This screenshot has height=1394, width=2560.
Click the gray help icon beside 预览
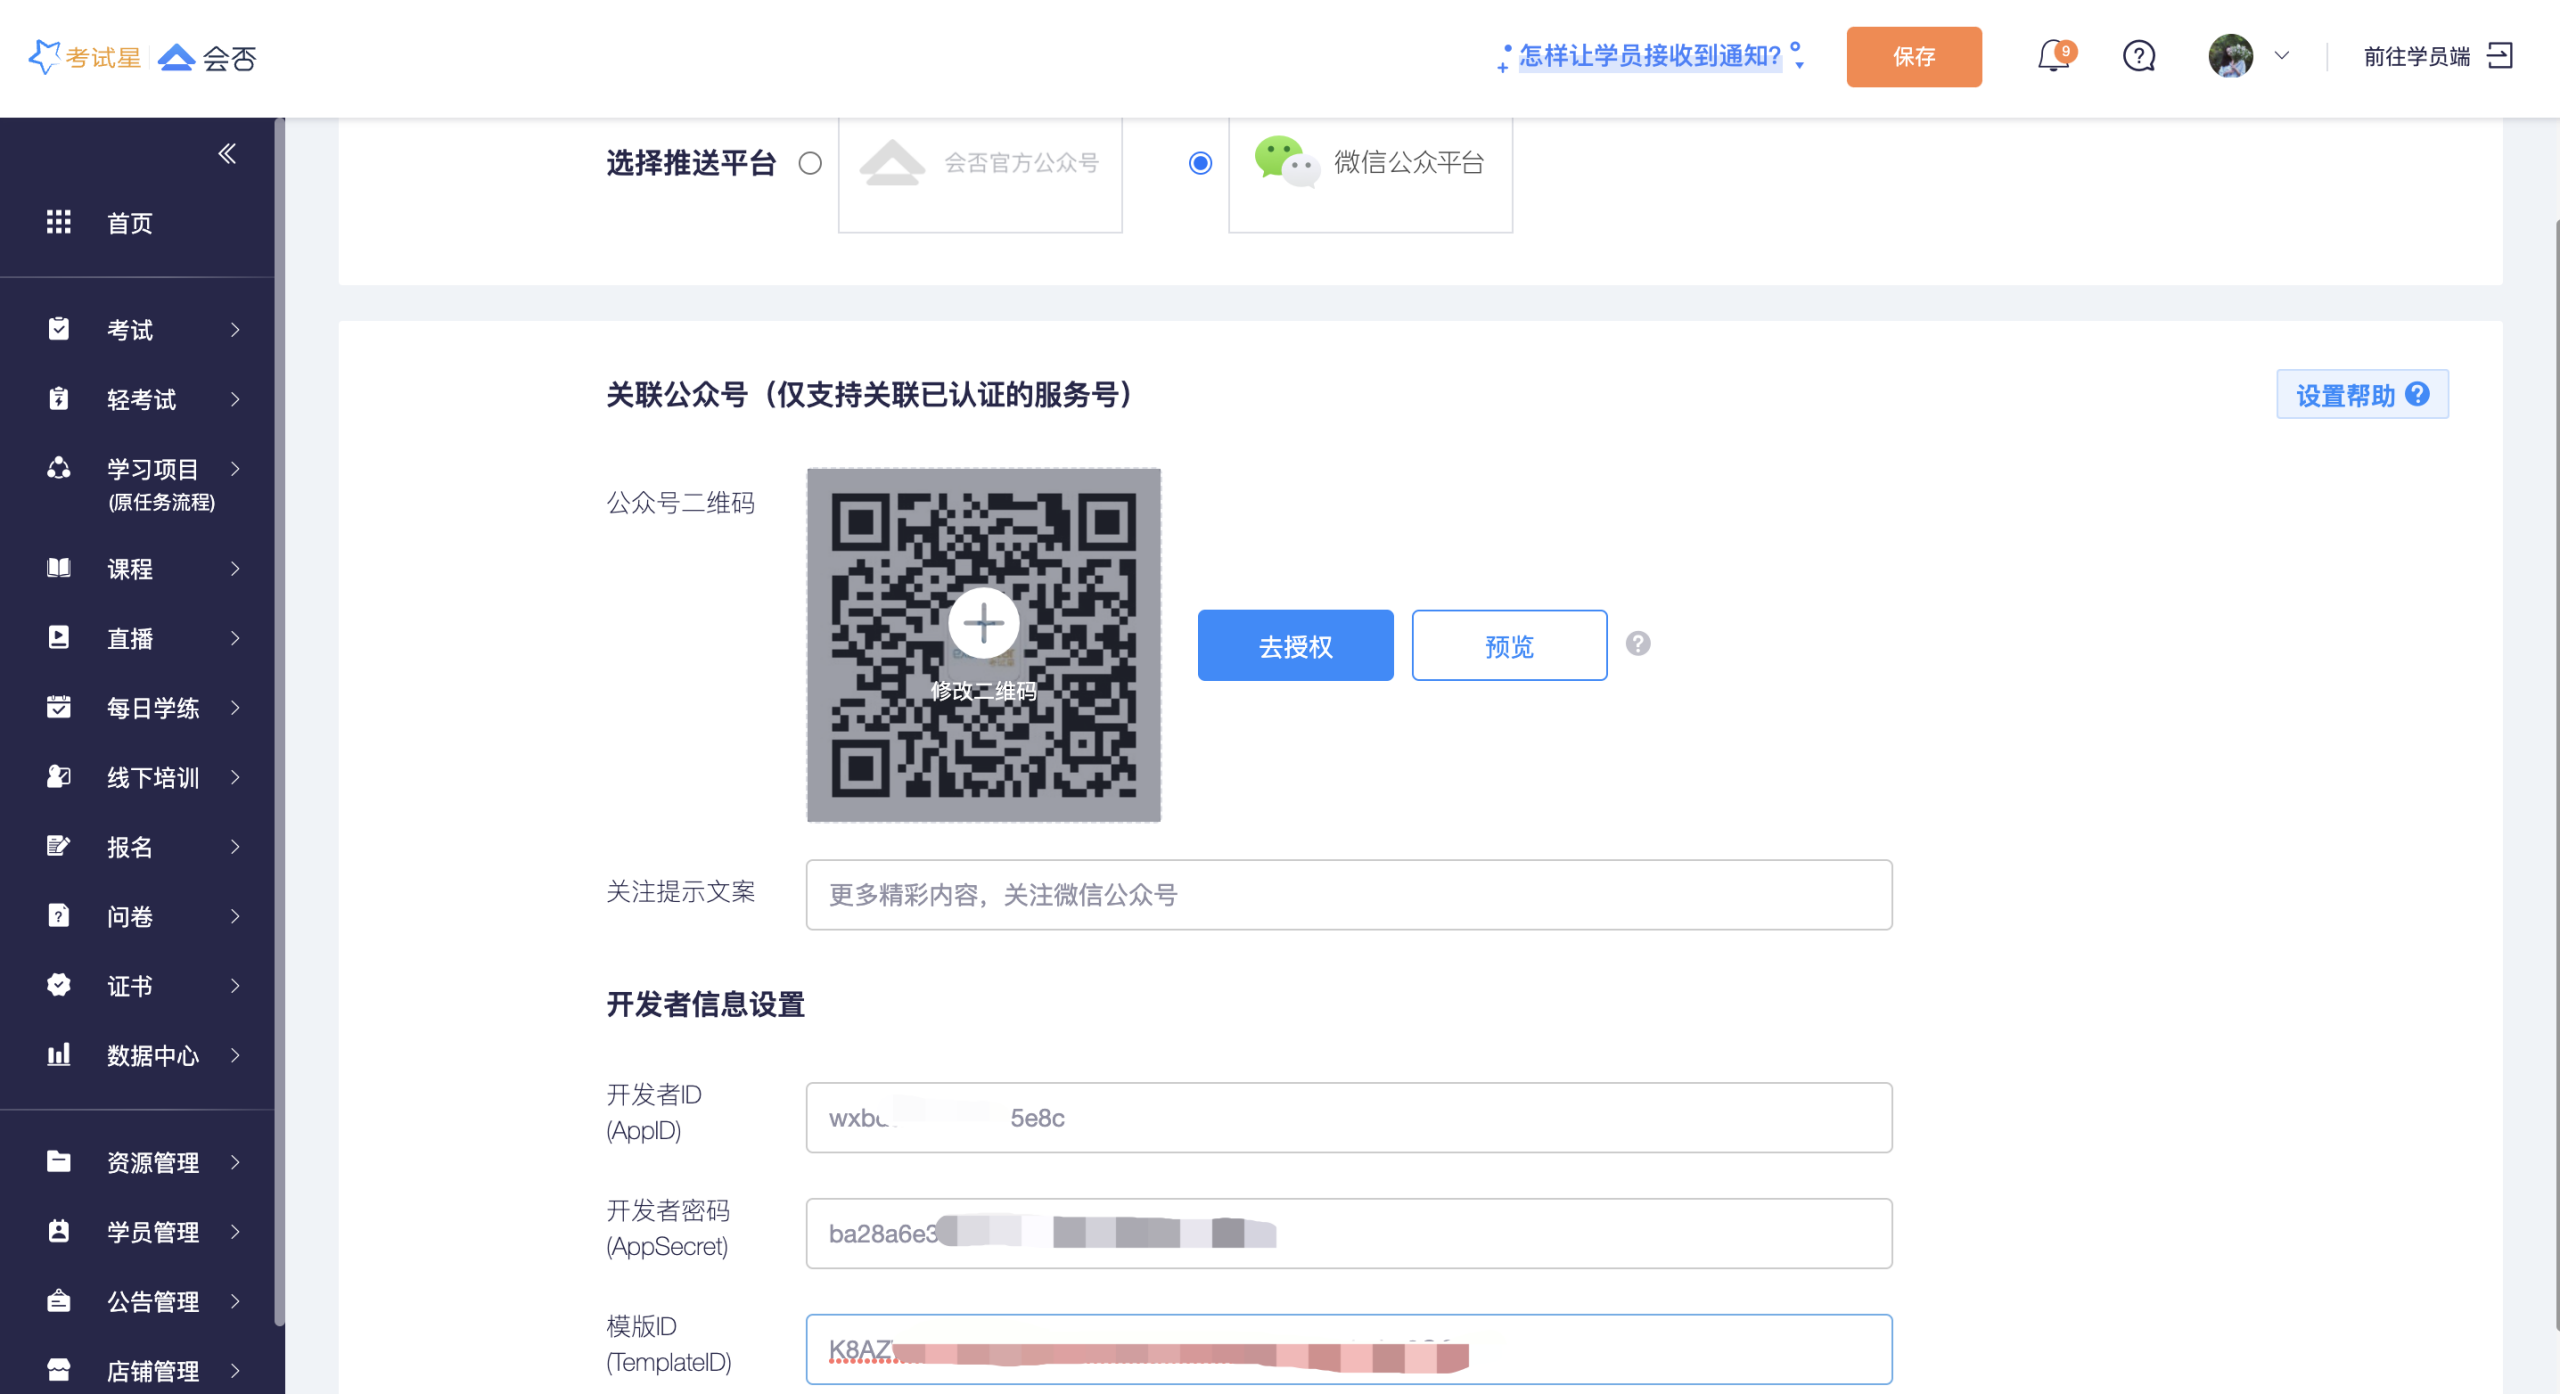(1637, 644)
